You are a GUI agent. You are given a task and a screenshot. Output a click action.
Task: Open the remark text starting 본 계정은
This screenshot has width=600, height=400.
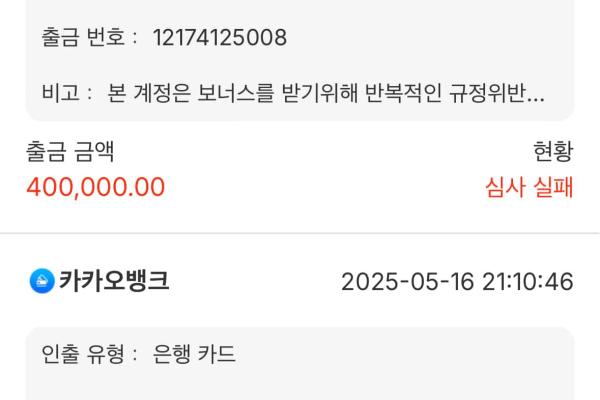[x=326, y=93]
